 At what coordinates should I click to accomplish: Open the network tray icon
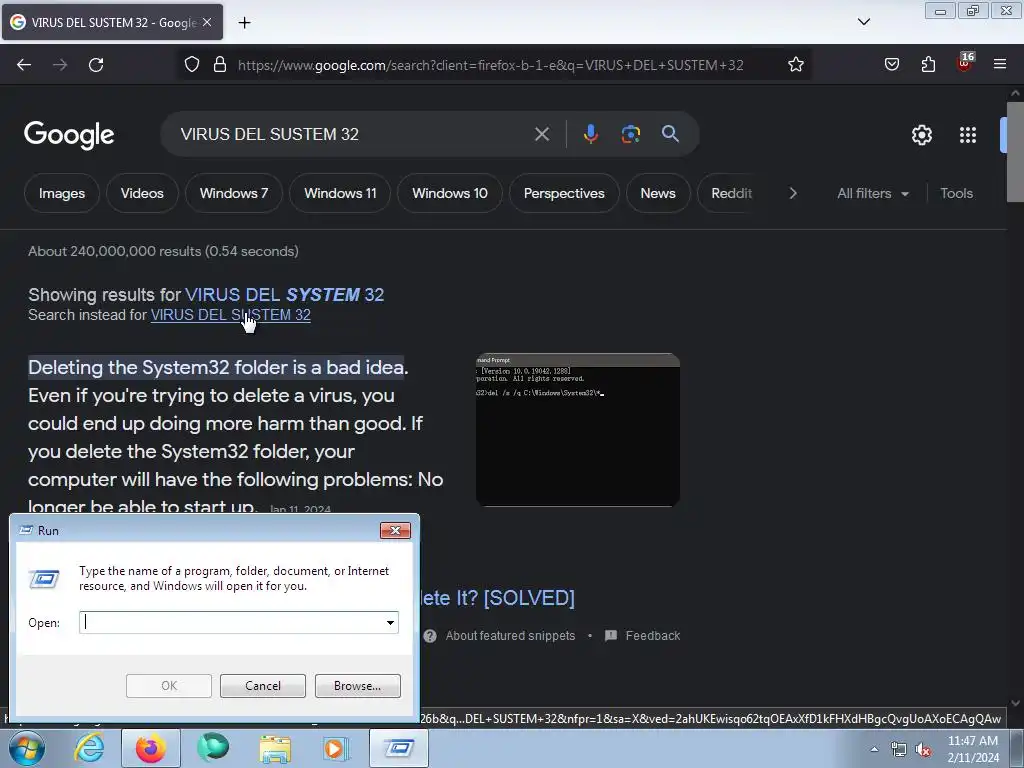(899, 750)
